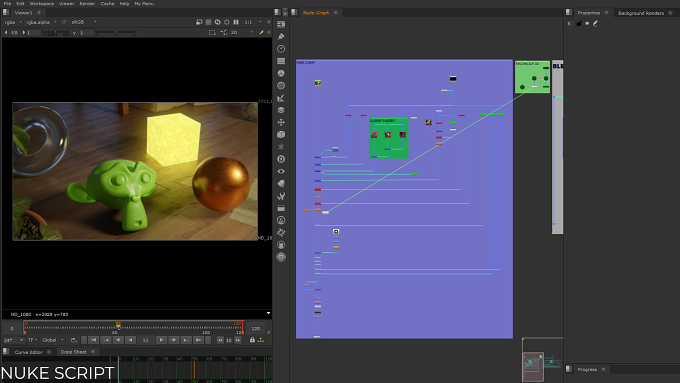The width and height of the screenshot is (680, 383).
Task: Switch to the Background Renders tab
Action: tap(641, 13)
